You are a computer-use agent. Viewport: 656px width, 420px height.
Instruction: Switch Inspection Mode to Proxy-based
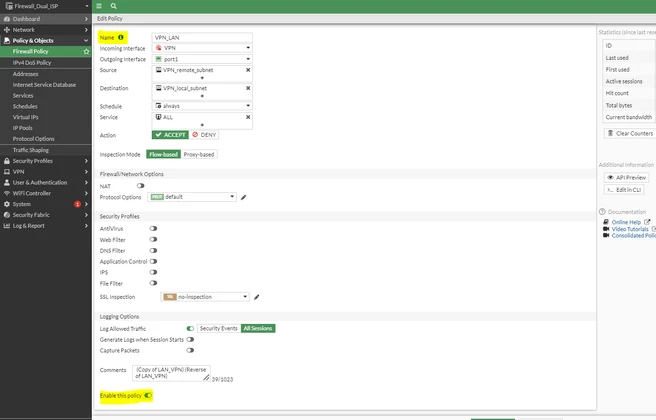pyautogui.click(x=199, y=154)
